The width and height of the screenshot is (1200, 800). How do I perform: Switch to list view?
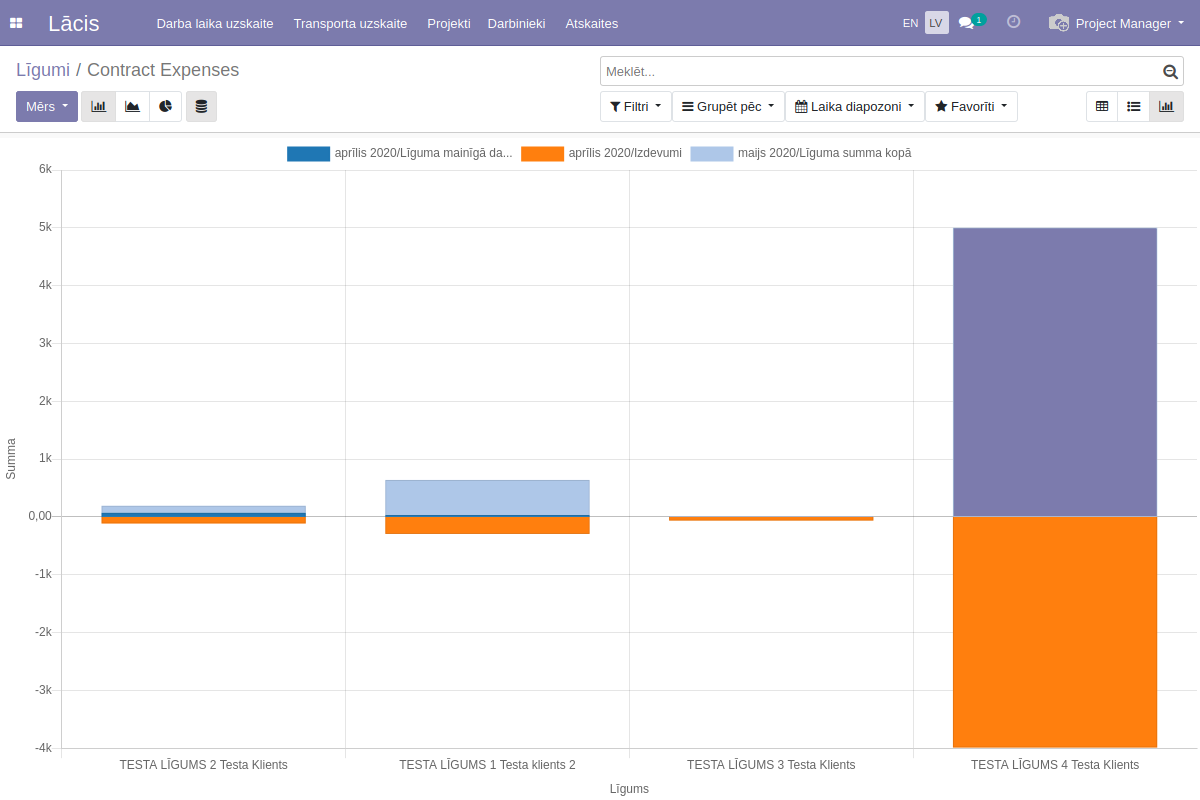tap(1134, 106)
